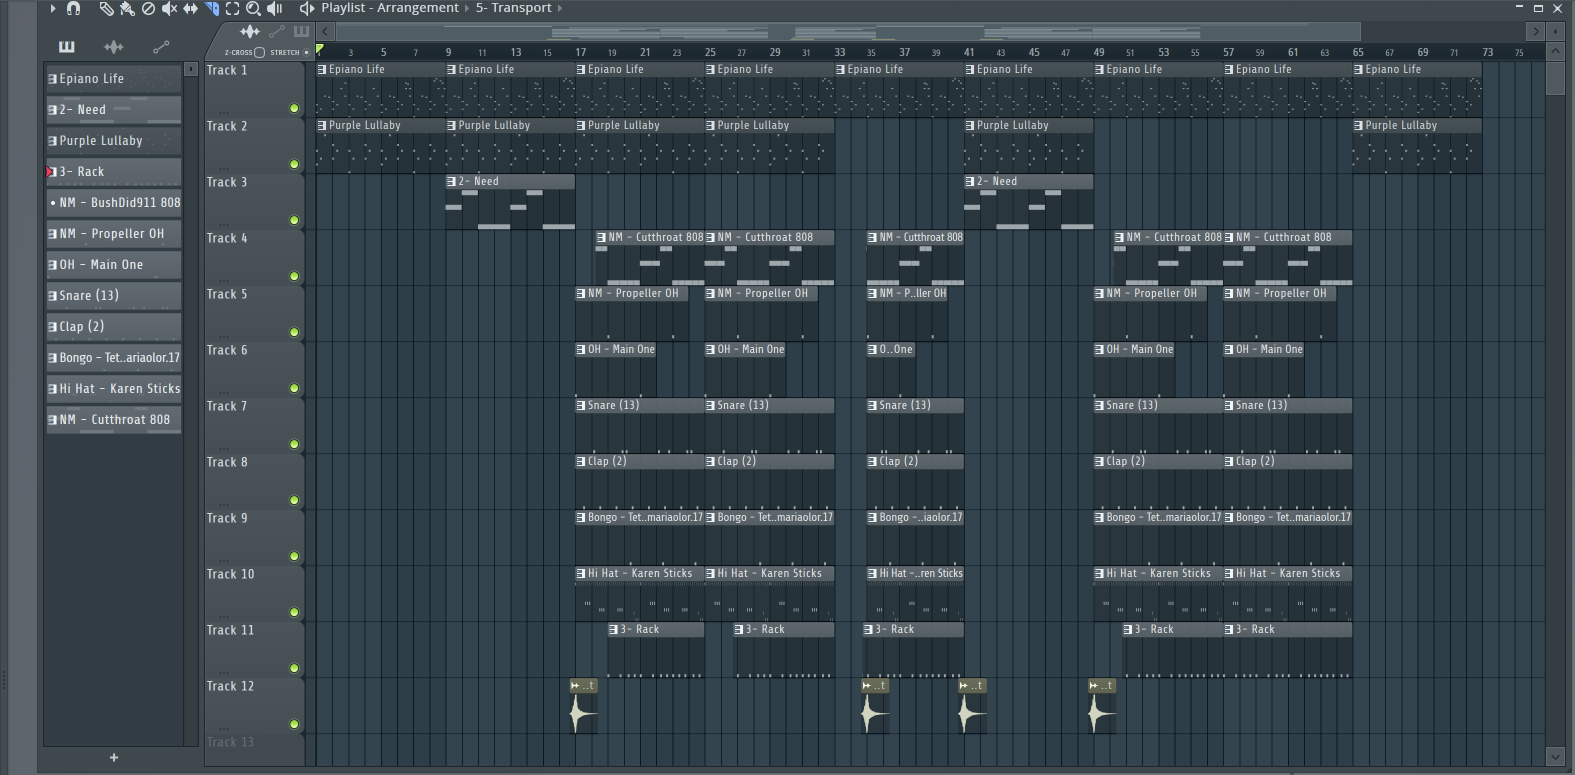Show pattern clips in picker panel
The height and width of the screenshot is (775, 1575).
pyautogui.click(x=66, y=46)
